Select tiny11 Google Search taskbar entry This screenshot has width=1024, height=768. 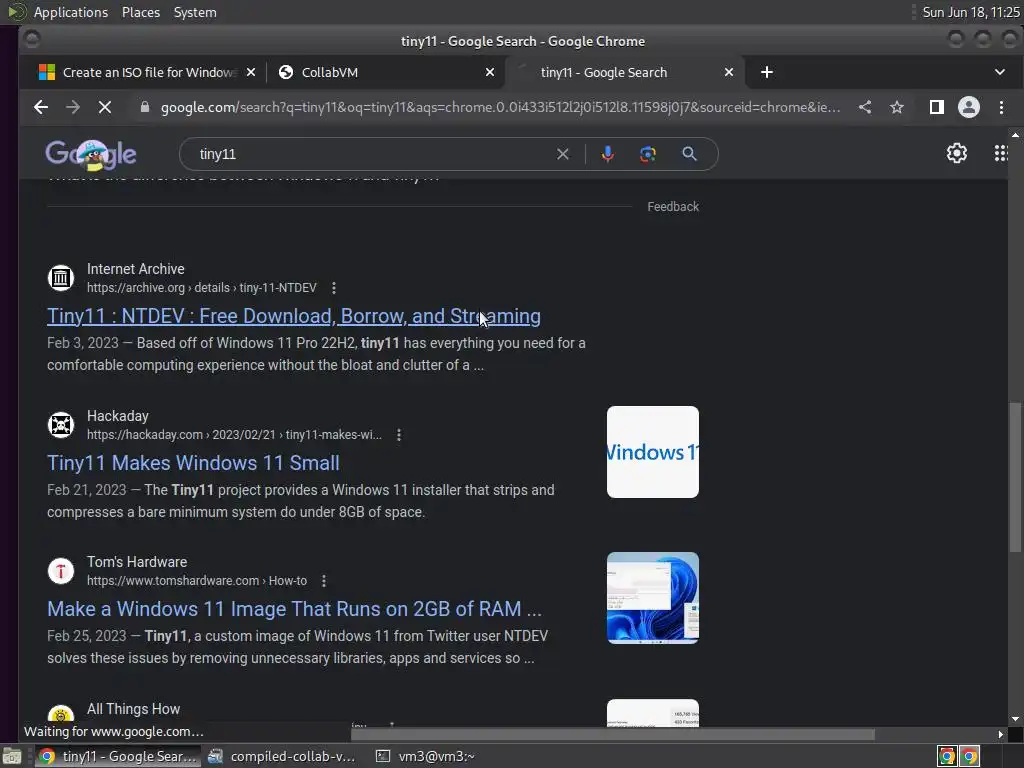click(x=118, y=756)
